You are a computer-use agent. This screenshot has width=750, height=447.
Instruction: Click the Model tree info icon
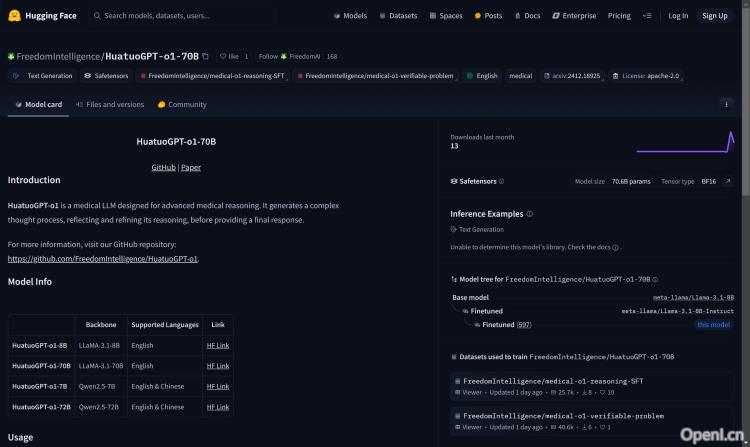(655, 280)
